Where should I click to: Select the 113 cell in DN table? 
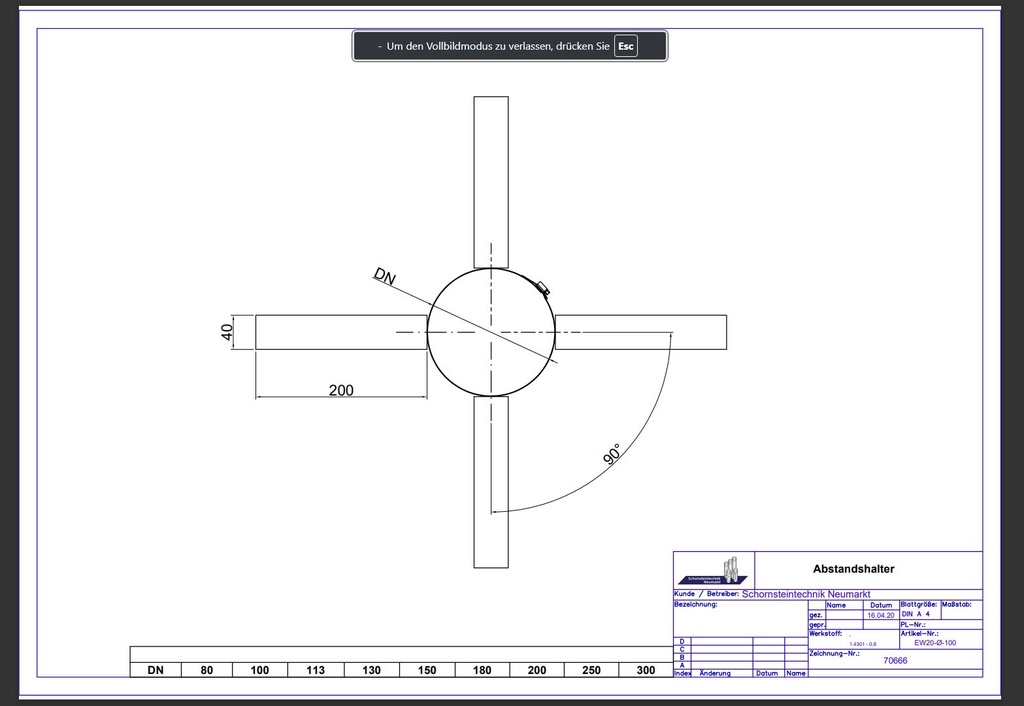click(x=315, y=670)
